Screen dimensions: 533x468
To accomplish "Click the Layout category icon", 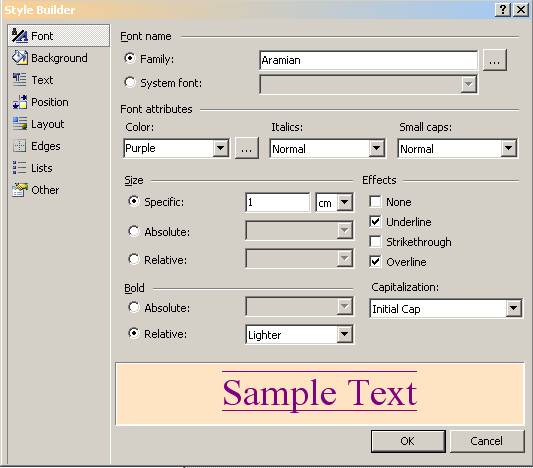I will [20, 124].
